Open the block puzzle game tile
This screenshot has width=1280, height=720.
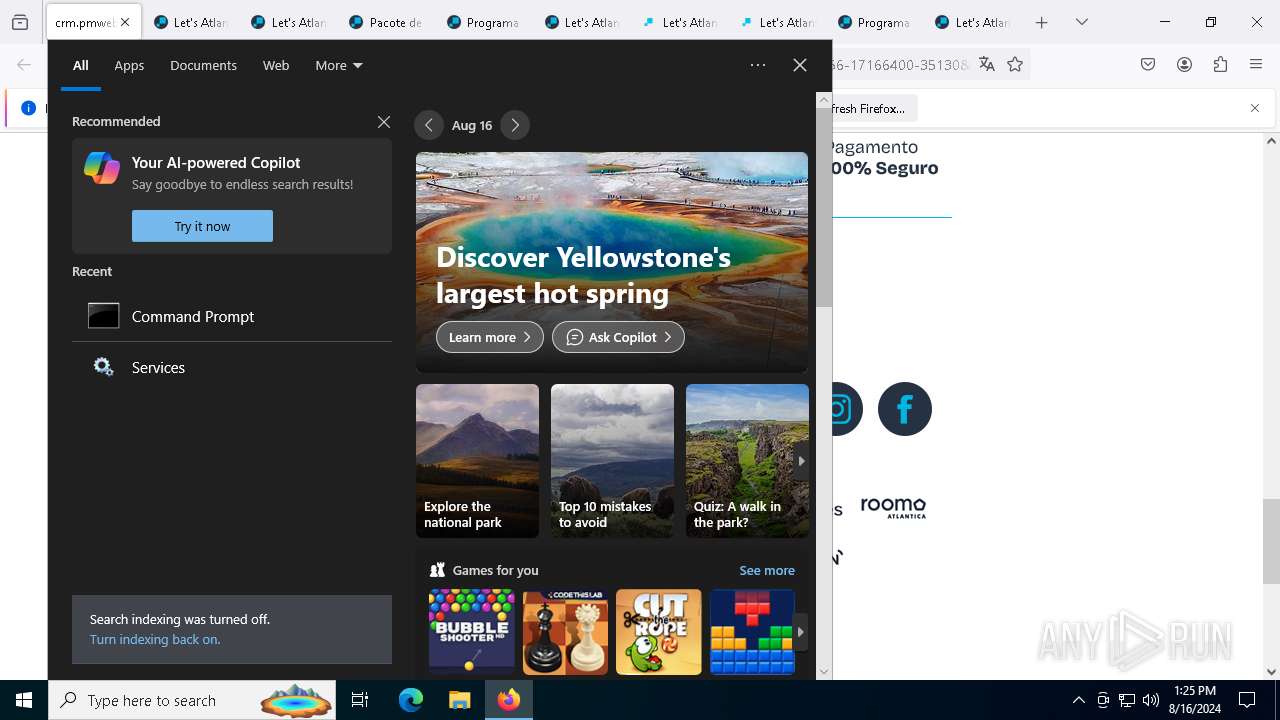point(752,631)
